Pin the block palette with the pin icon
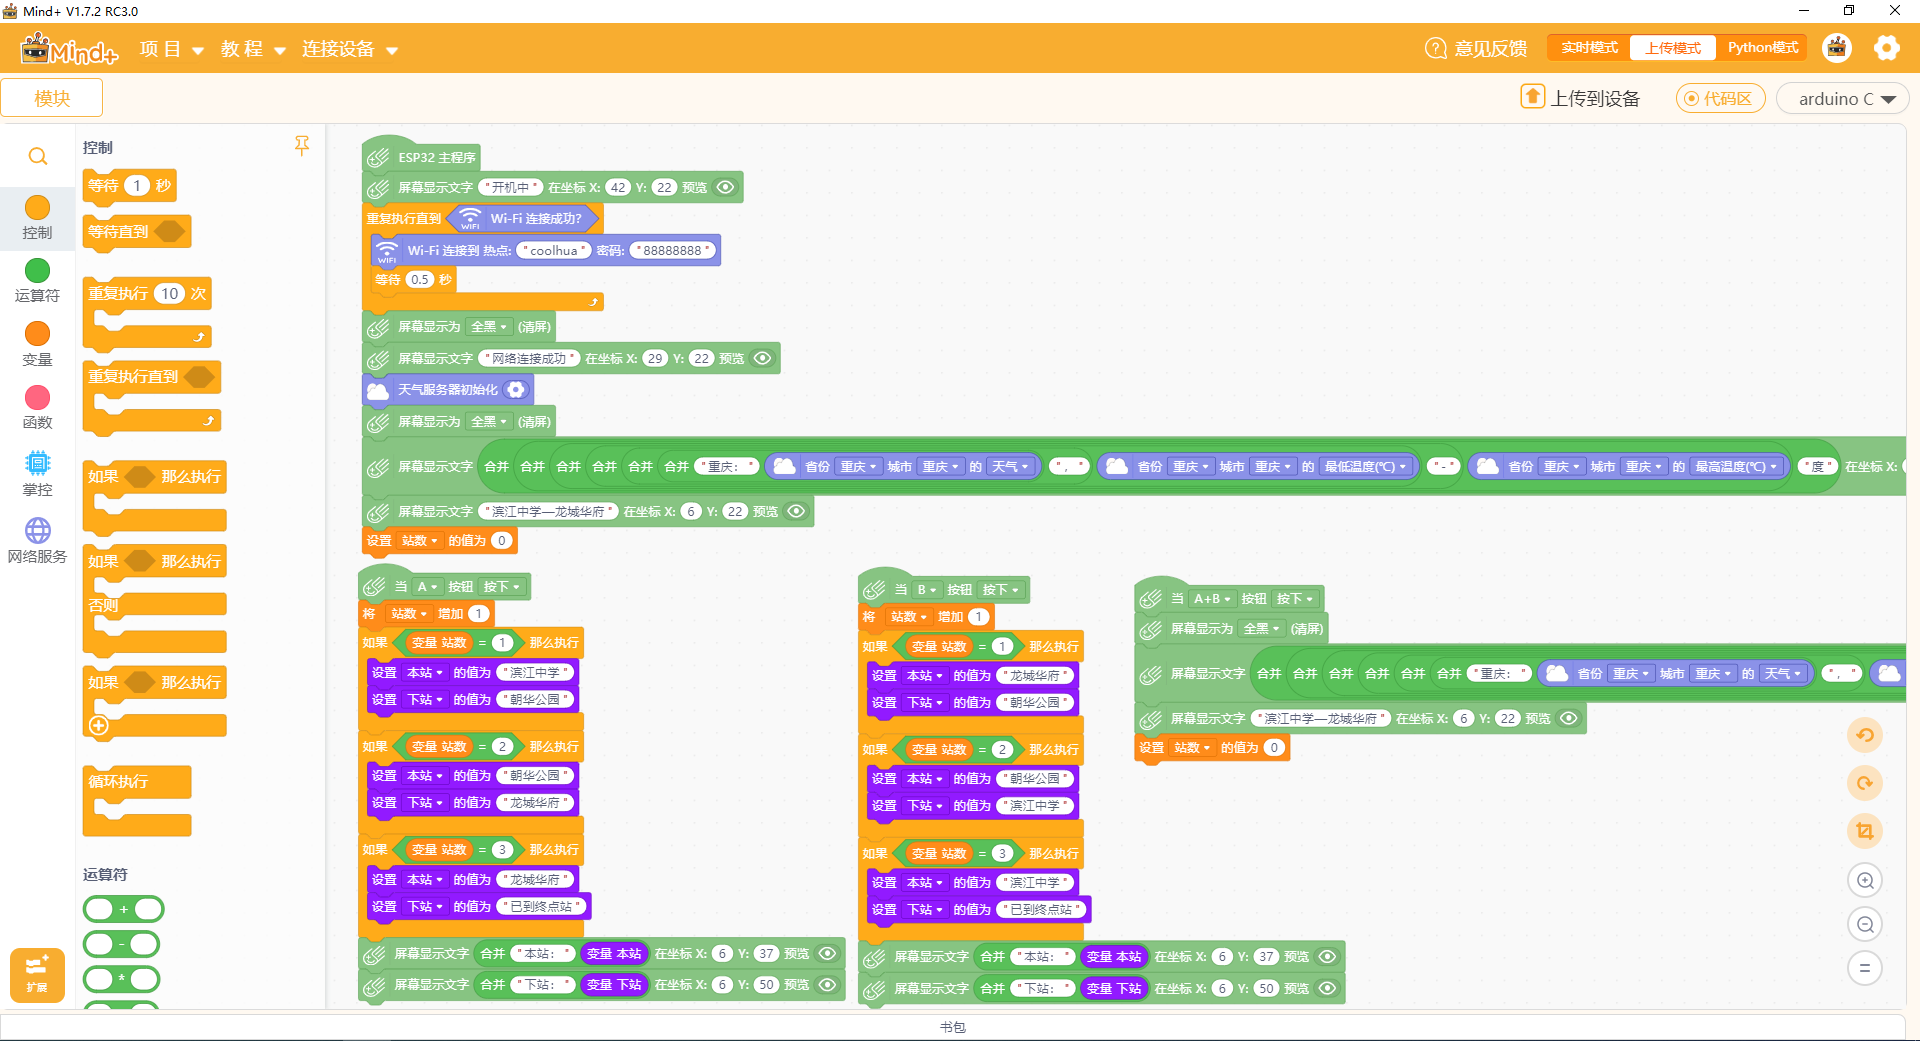The width and height of the screenshot is (1920, 1041). point(302,146)
